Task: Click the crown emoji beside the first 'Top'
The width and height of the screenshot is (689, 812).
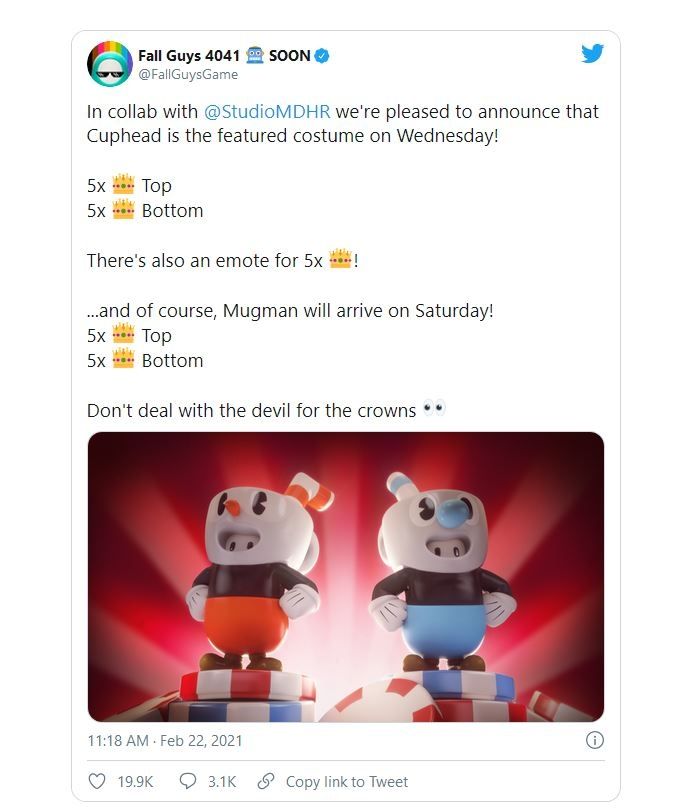Action: 124,185
